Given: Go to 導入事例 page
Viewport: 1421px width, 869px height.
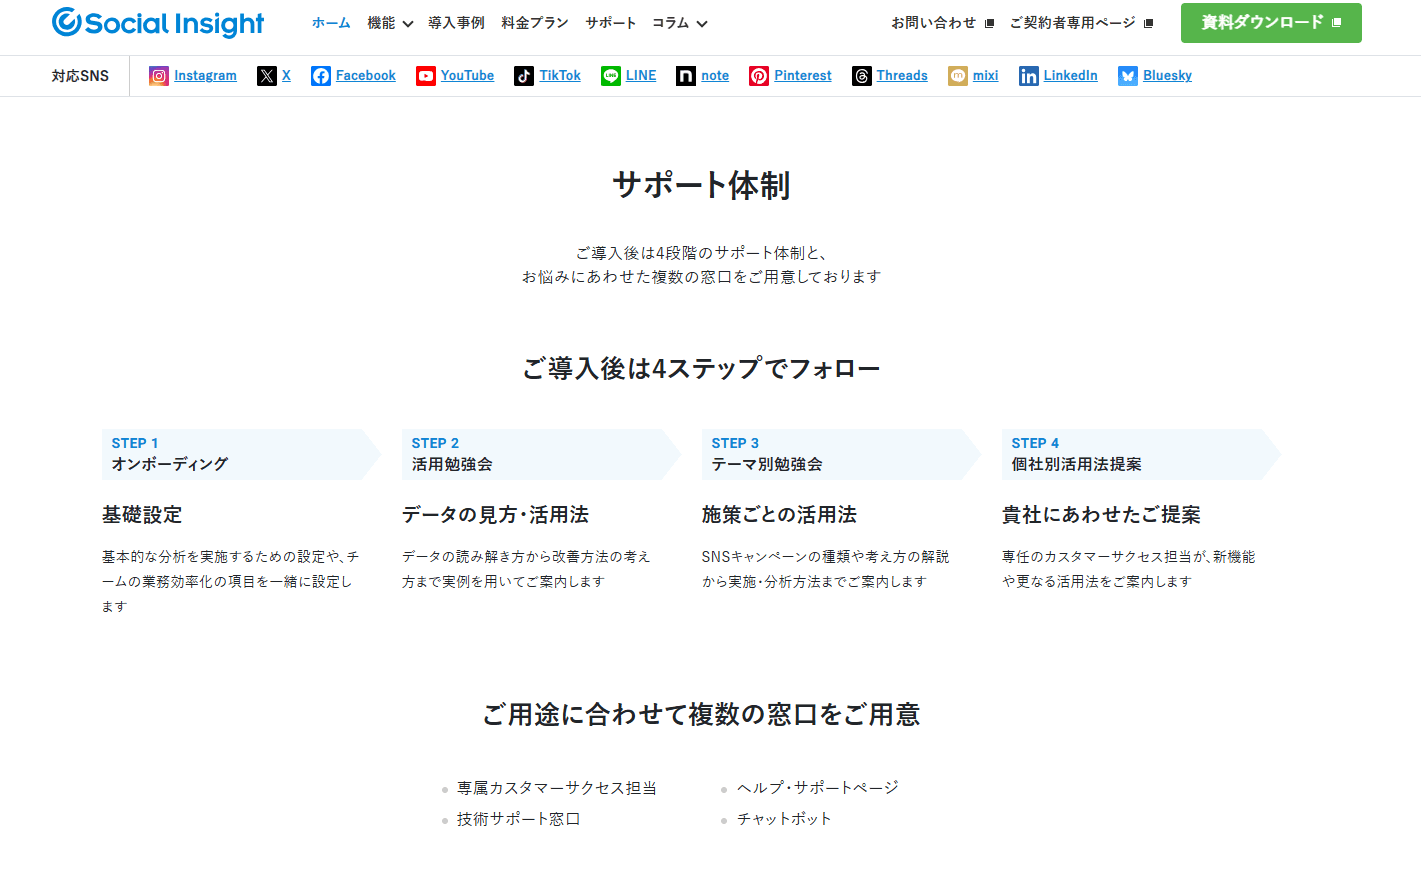Looking at the screenshot, I should [456, 23].
